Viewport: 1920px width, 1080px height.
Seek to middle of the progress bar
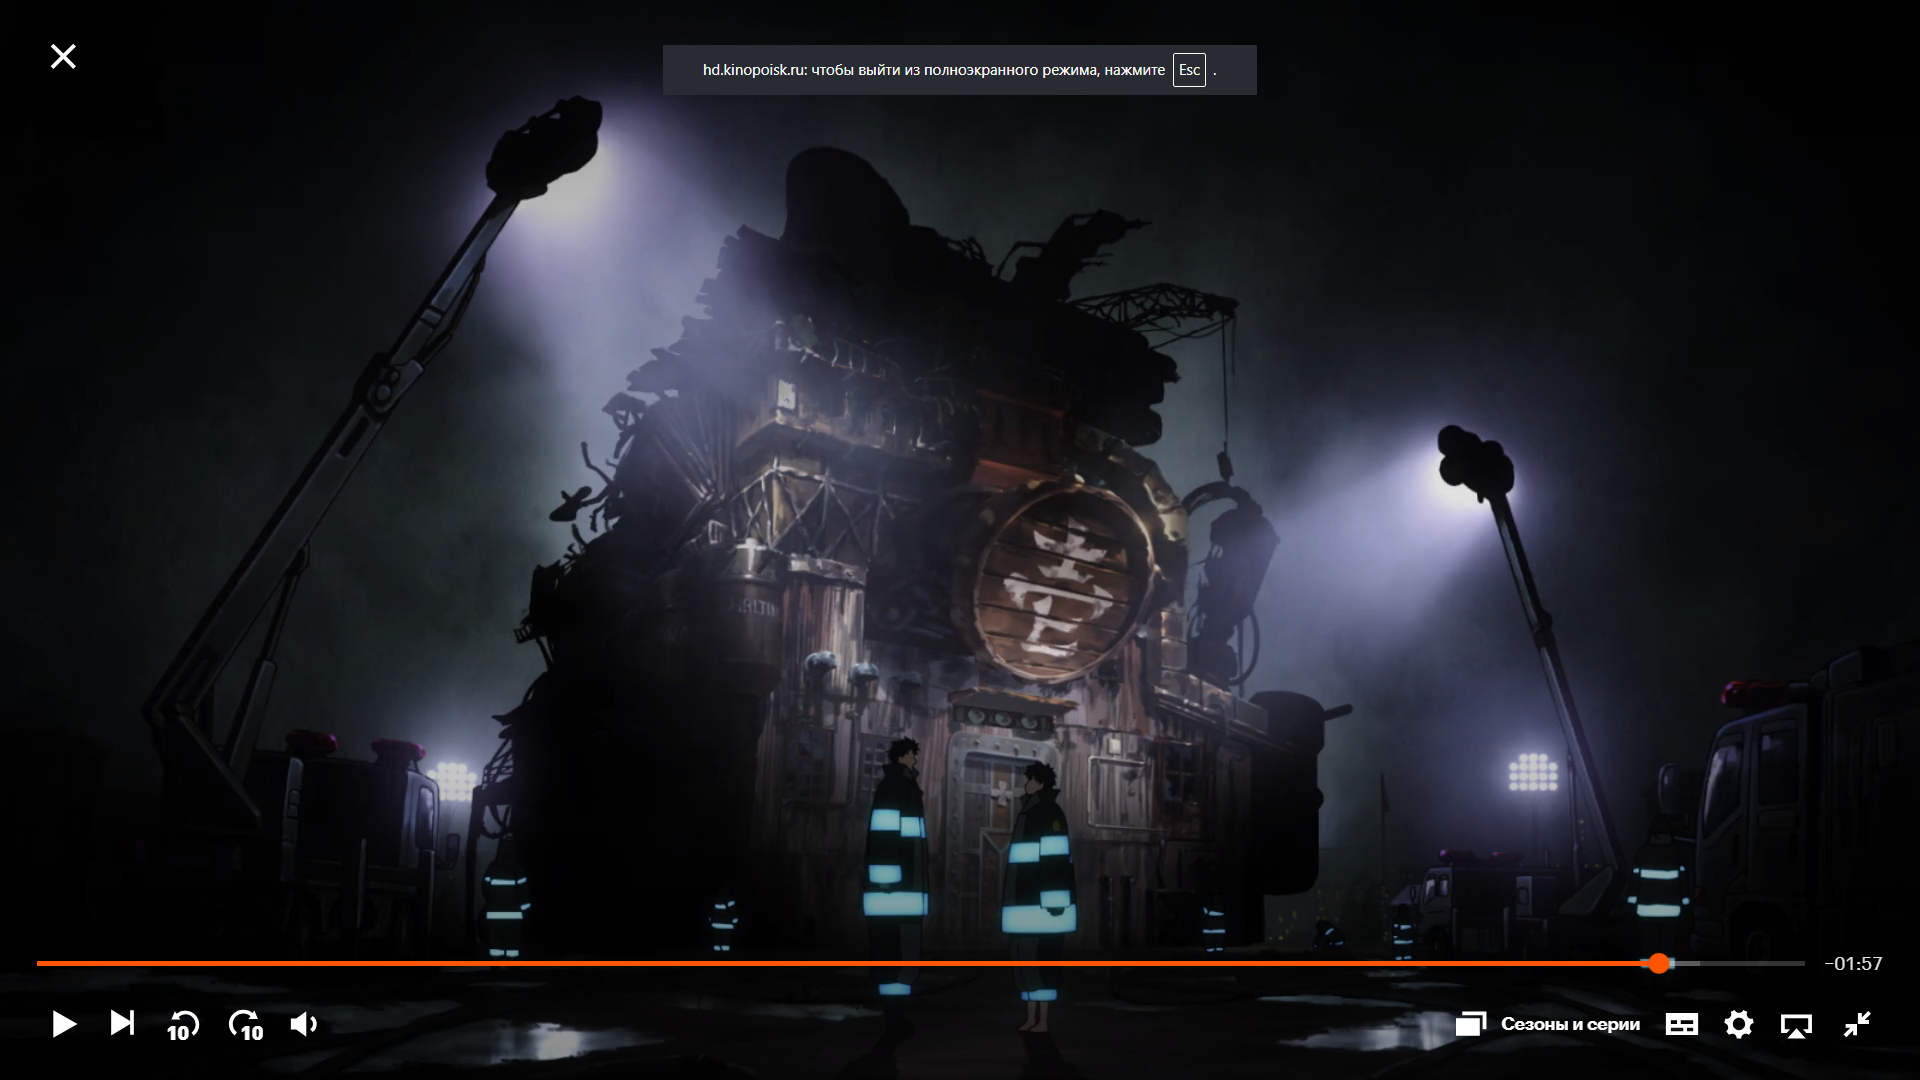pyautogui.click(x=921, y=963)
